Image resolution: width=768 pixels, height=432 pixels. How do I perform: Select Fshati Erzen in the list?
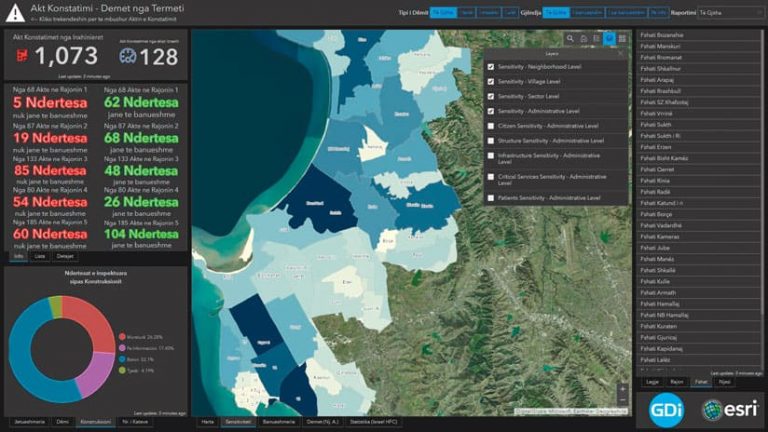click(x=699, y=147)
